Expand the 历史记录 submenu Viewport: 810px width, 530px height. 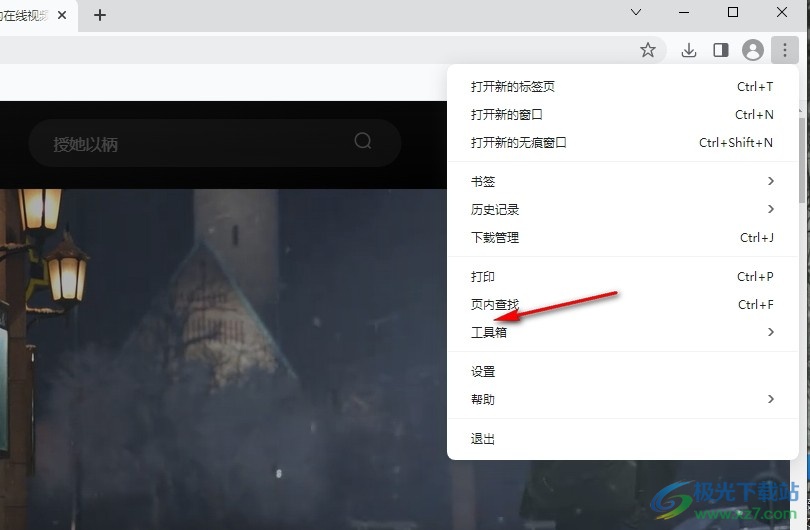[x=622, y=209]
